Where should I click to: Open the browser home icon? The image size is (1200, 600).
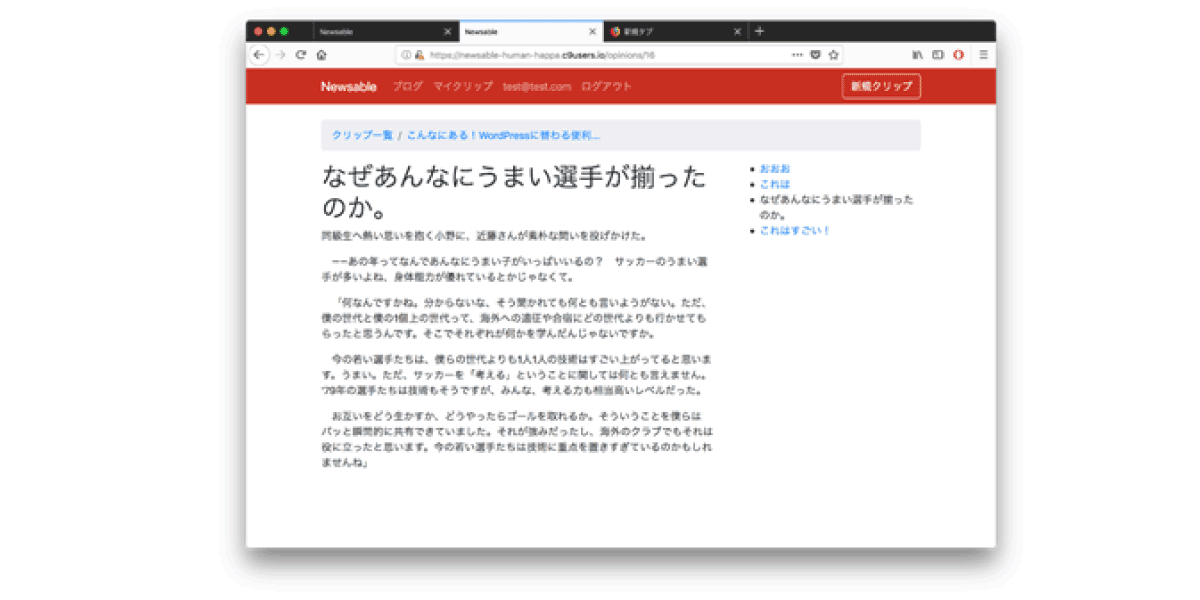321,55
